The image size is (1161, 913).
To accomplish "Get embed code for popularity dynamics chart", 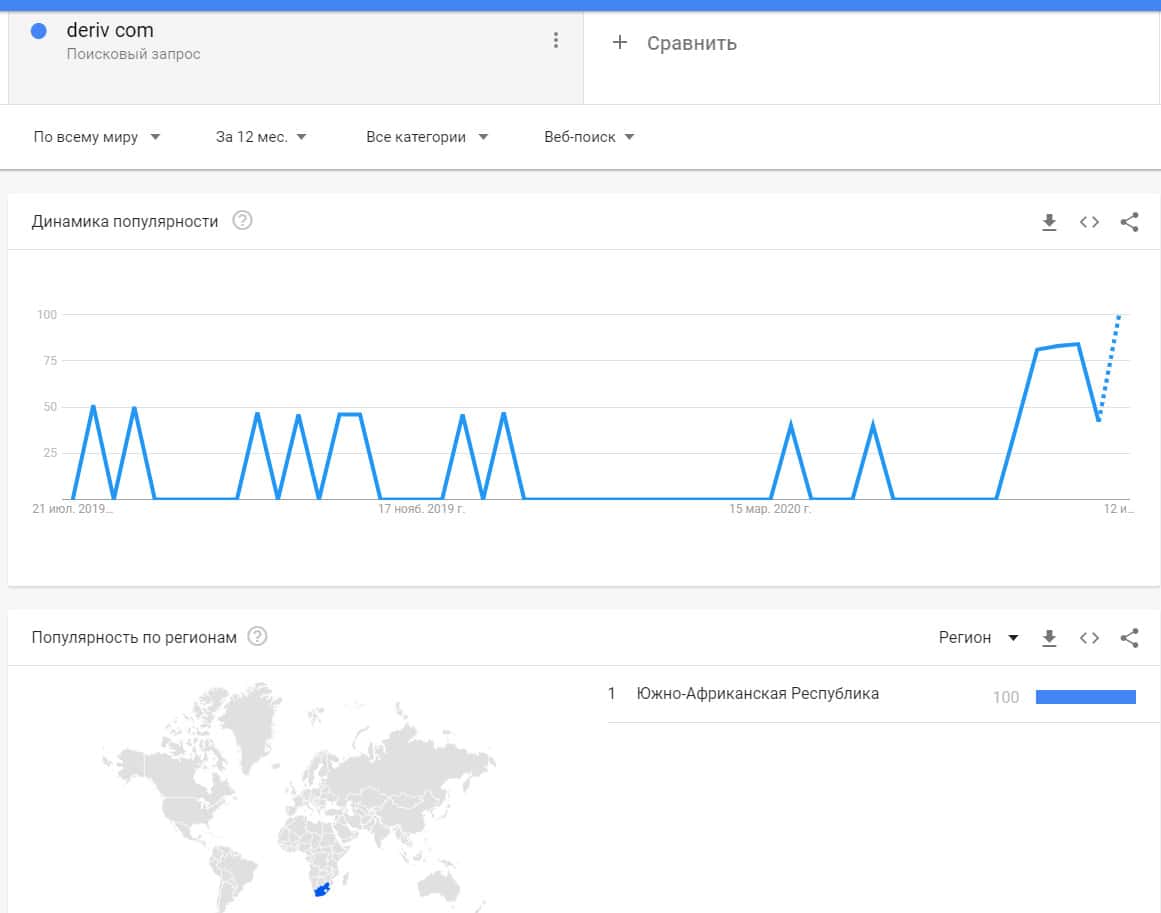I will coord(1089,222).
